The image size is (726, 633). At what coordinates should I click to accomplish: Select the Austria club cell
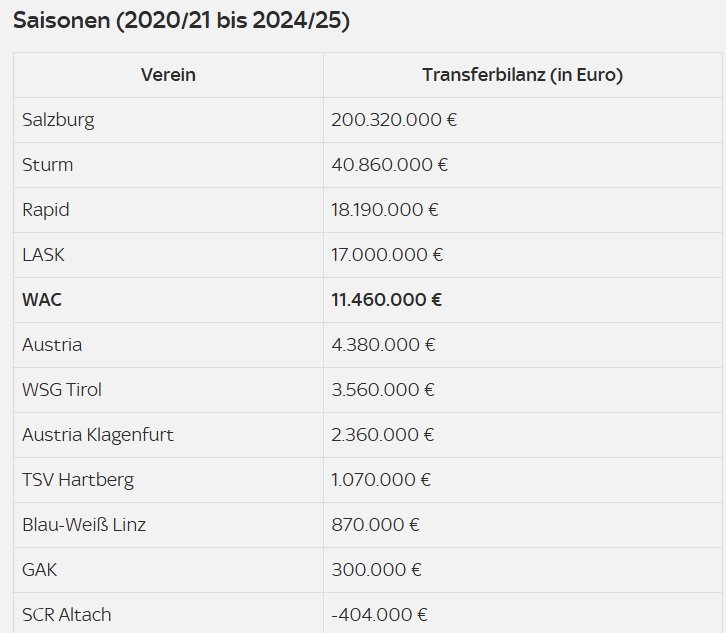[52, 345]
